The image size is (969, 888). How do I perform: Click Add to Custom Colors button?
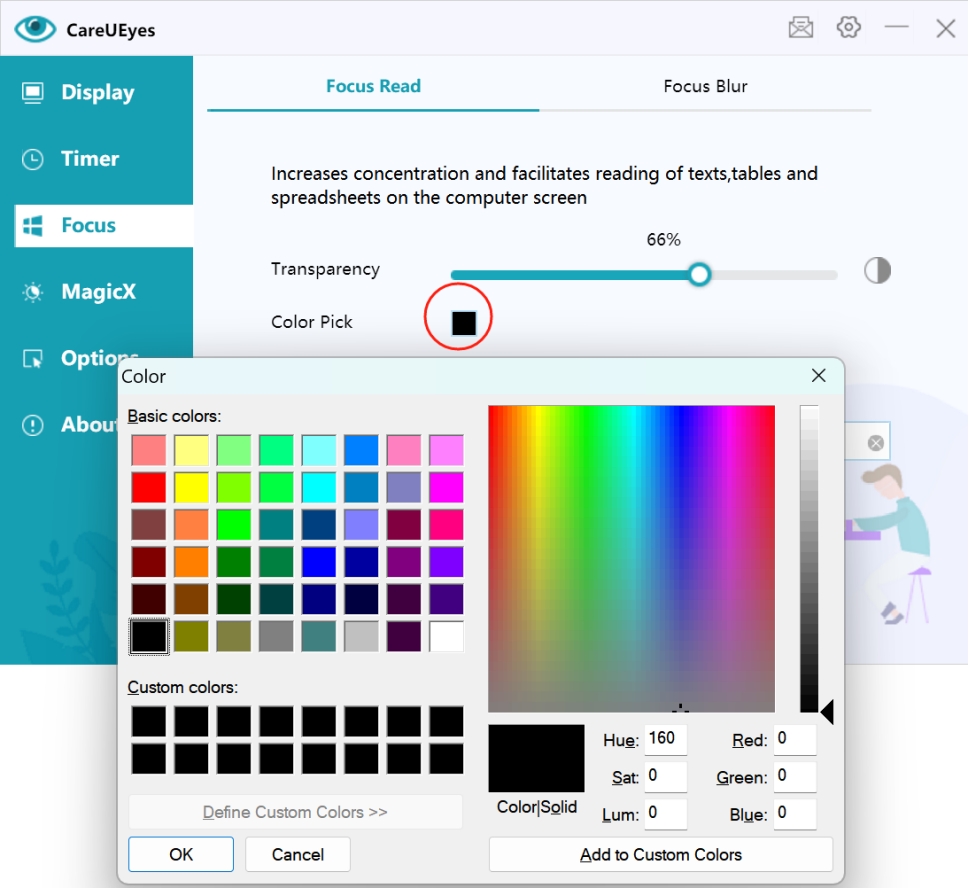(660, 855)
